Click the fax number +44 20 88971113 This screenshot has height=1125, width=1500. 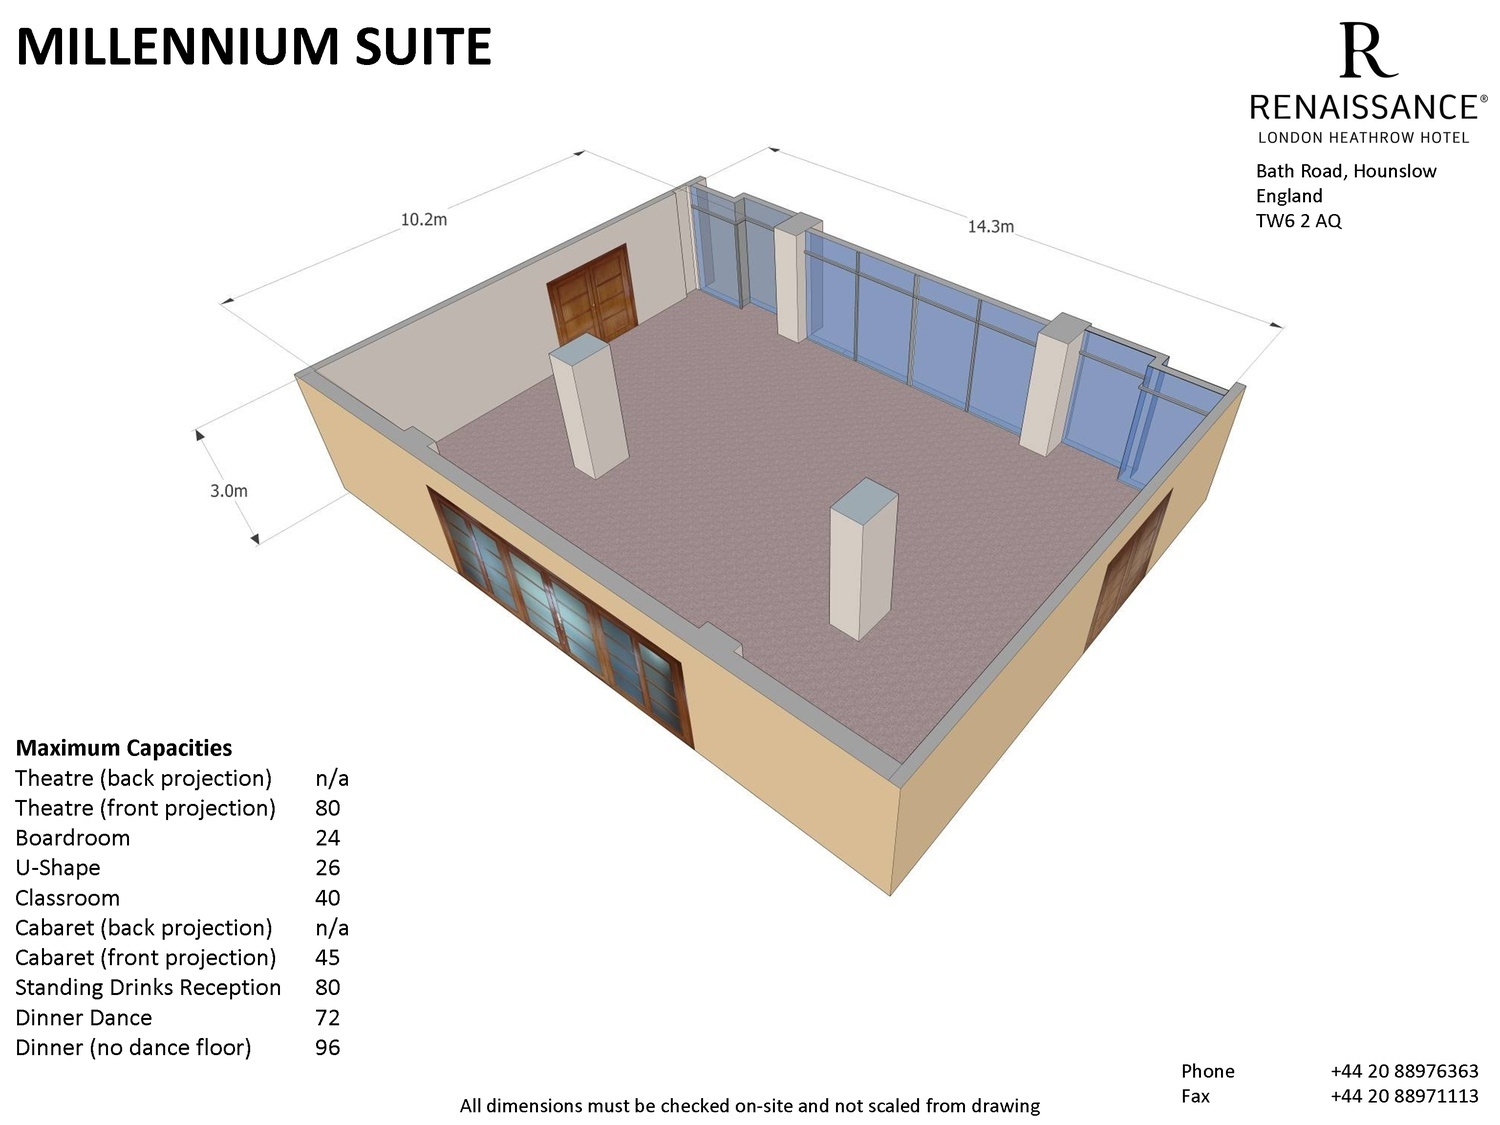pos(1404,1096)
